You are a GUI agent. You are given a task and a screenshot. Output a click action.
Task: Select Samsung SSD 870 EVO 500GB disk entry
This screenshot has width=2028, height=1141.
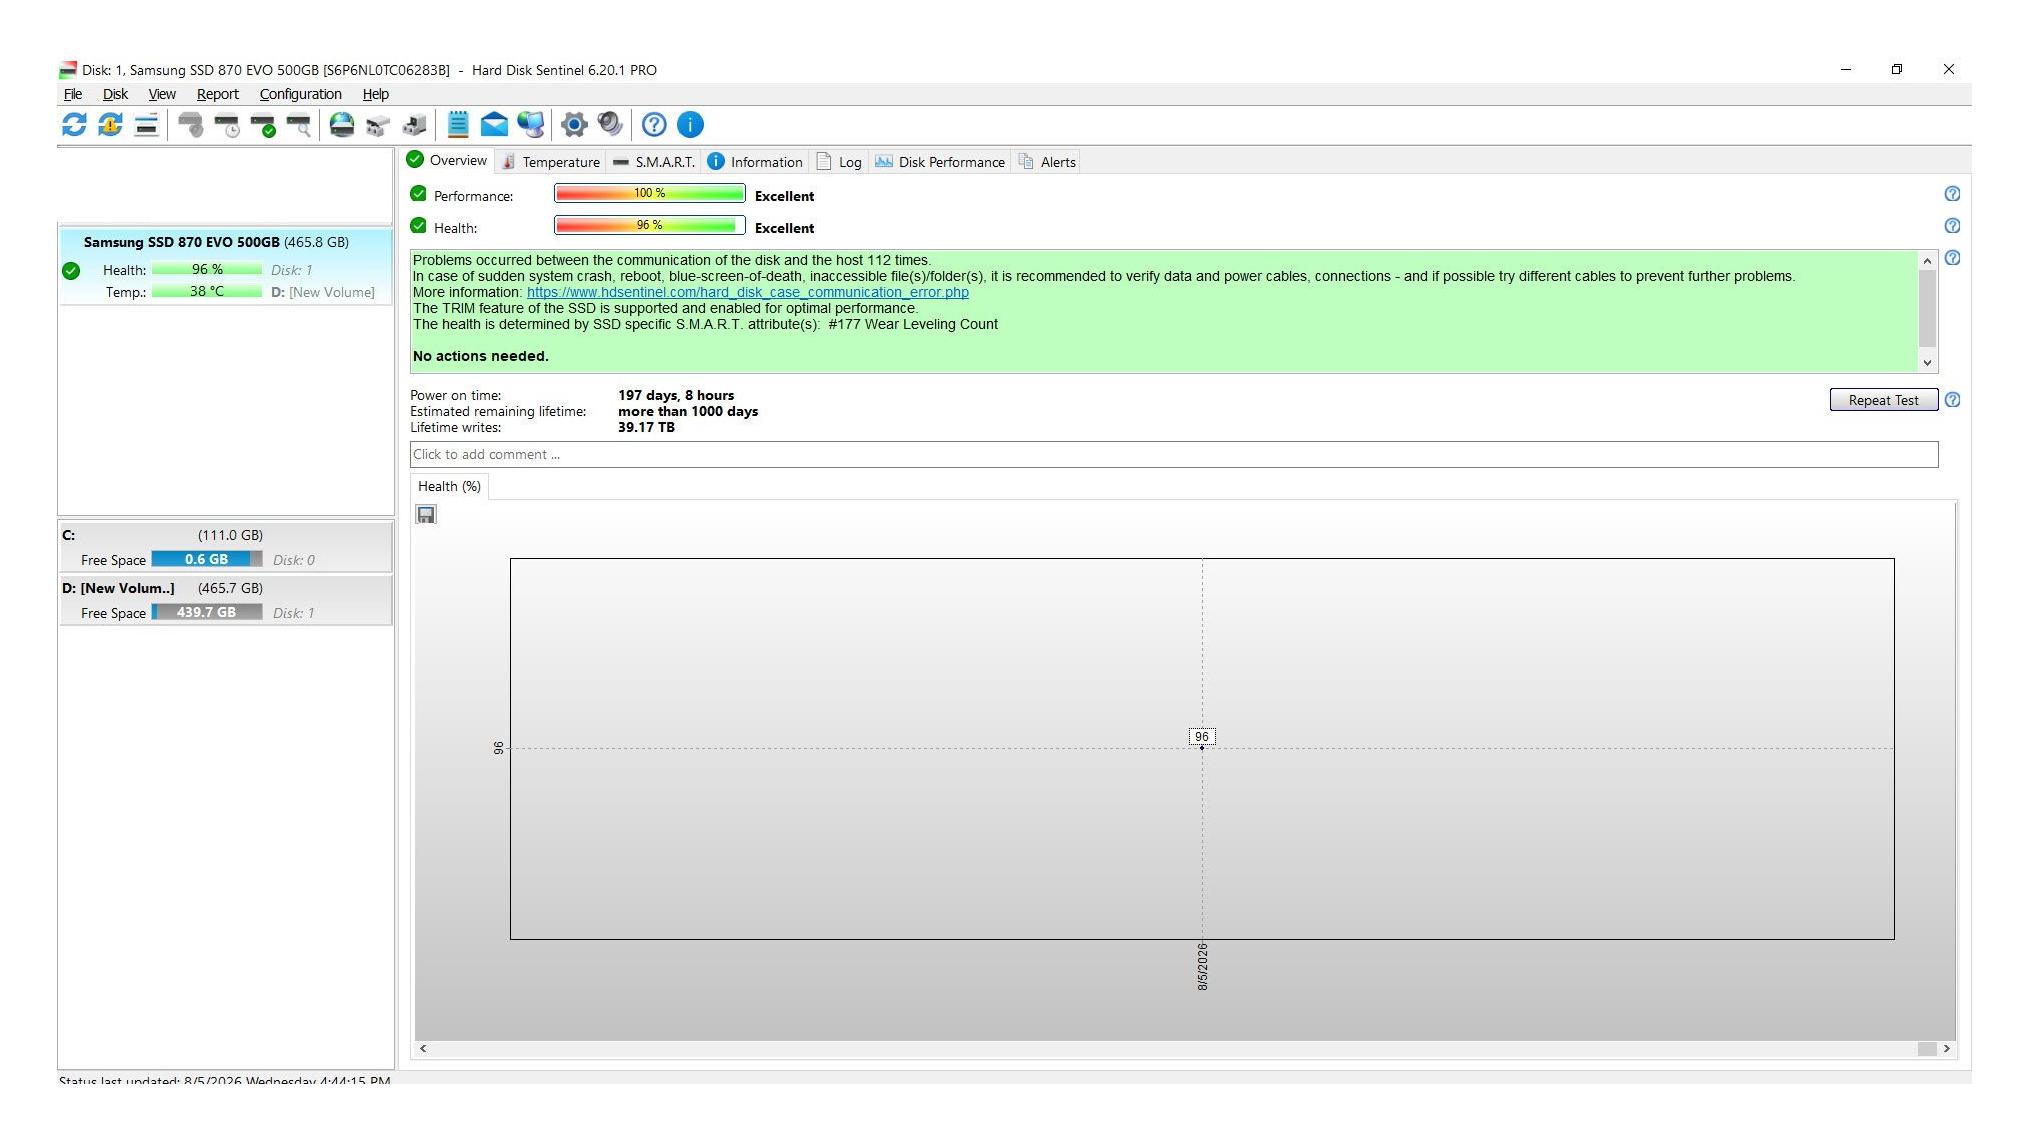tap(225, 266)
